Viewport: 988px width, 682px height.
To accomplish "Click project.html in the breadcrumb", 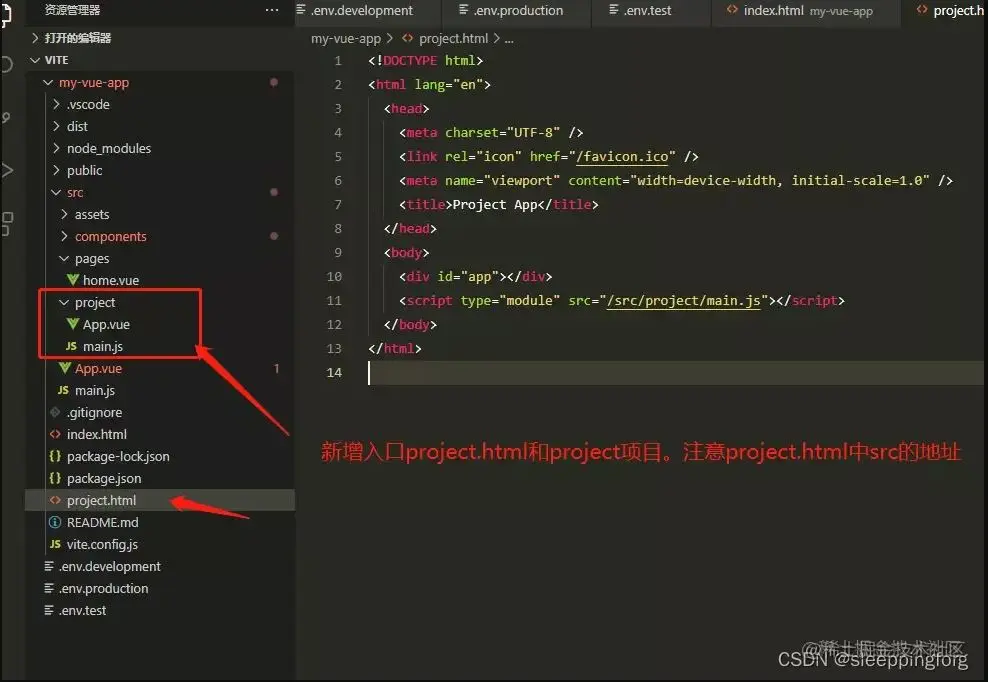I will pyautogui.click(x=454, y=38).
